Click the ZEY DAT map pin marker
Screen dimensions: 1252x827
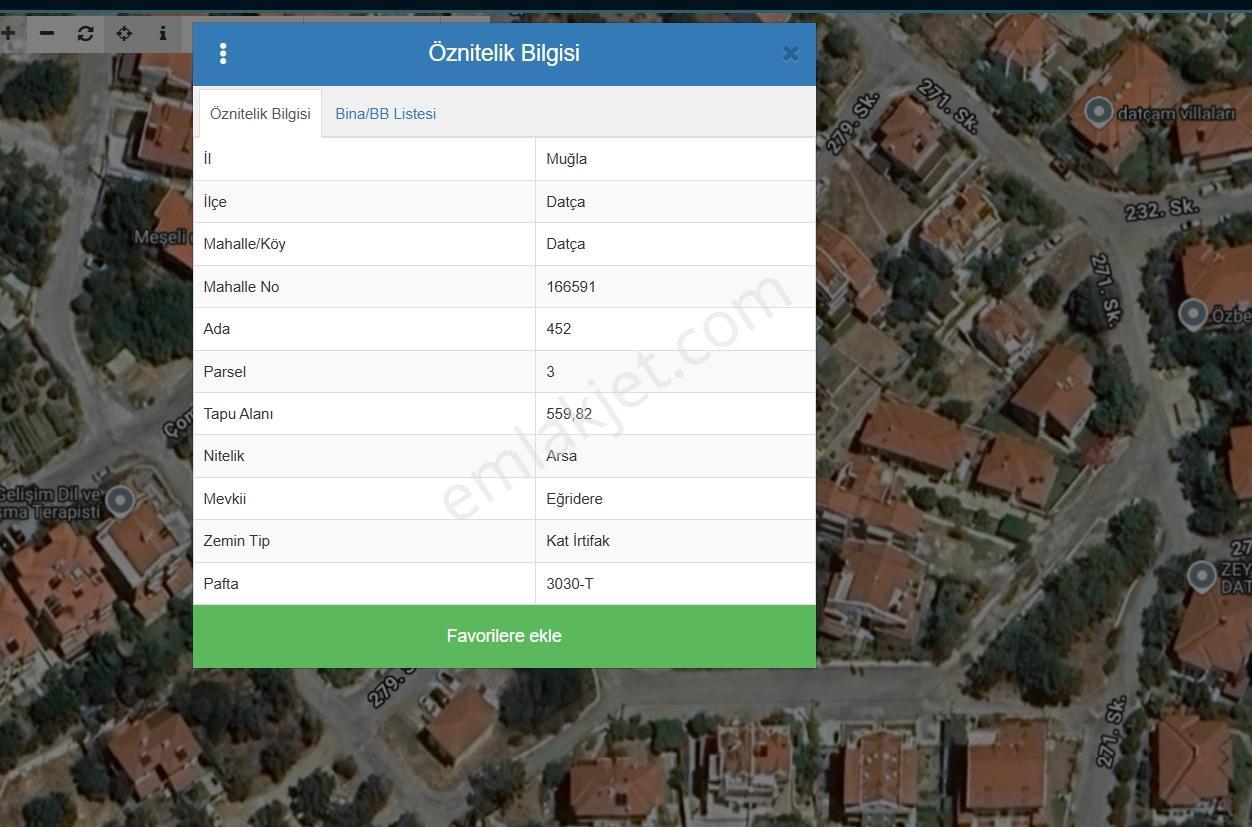(x=1201, y=575)
